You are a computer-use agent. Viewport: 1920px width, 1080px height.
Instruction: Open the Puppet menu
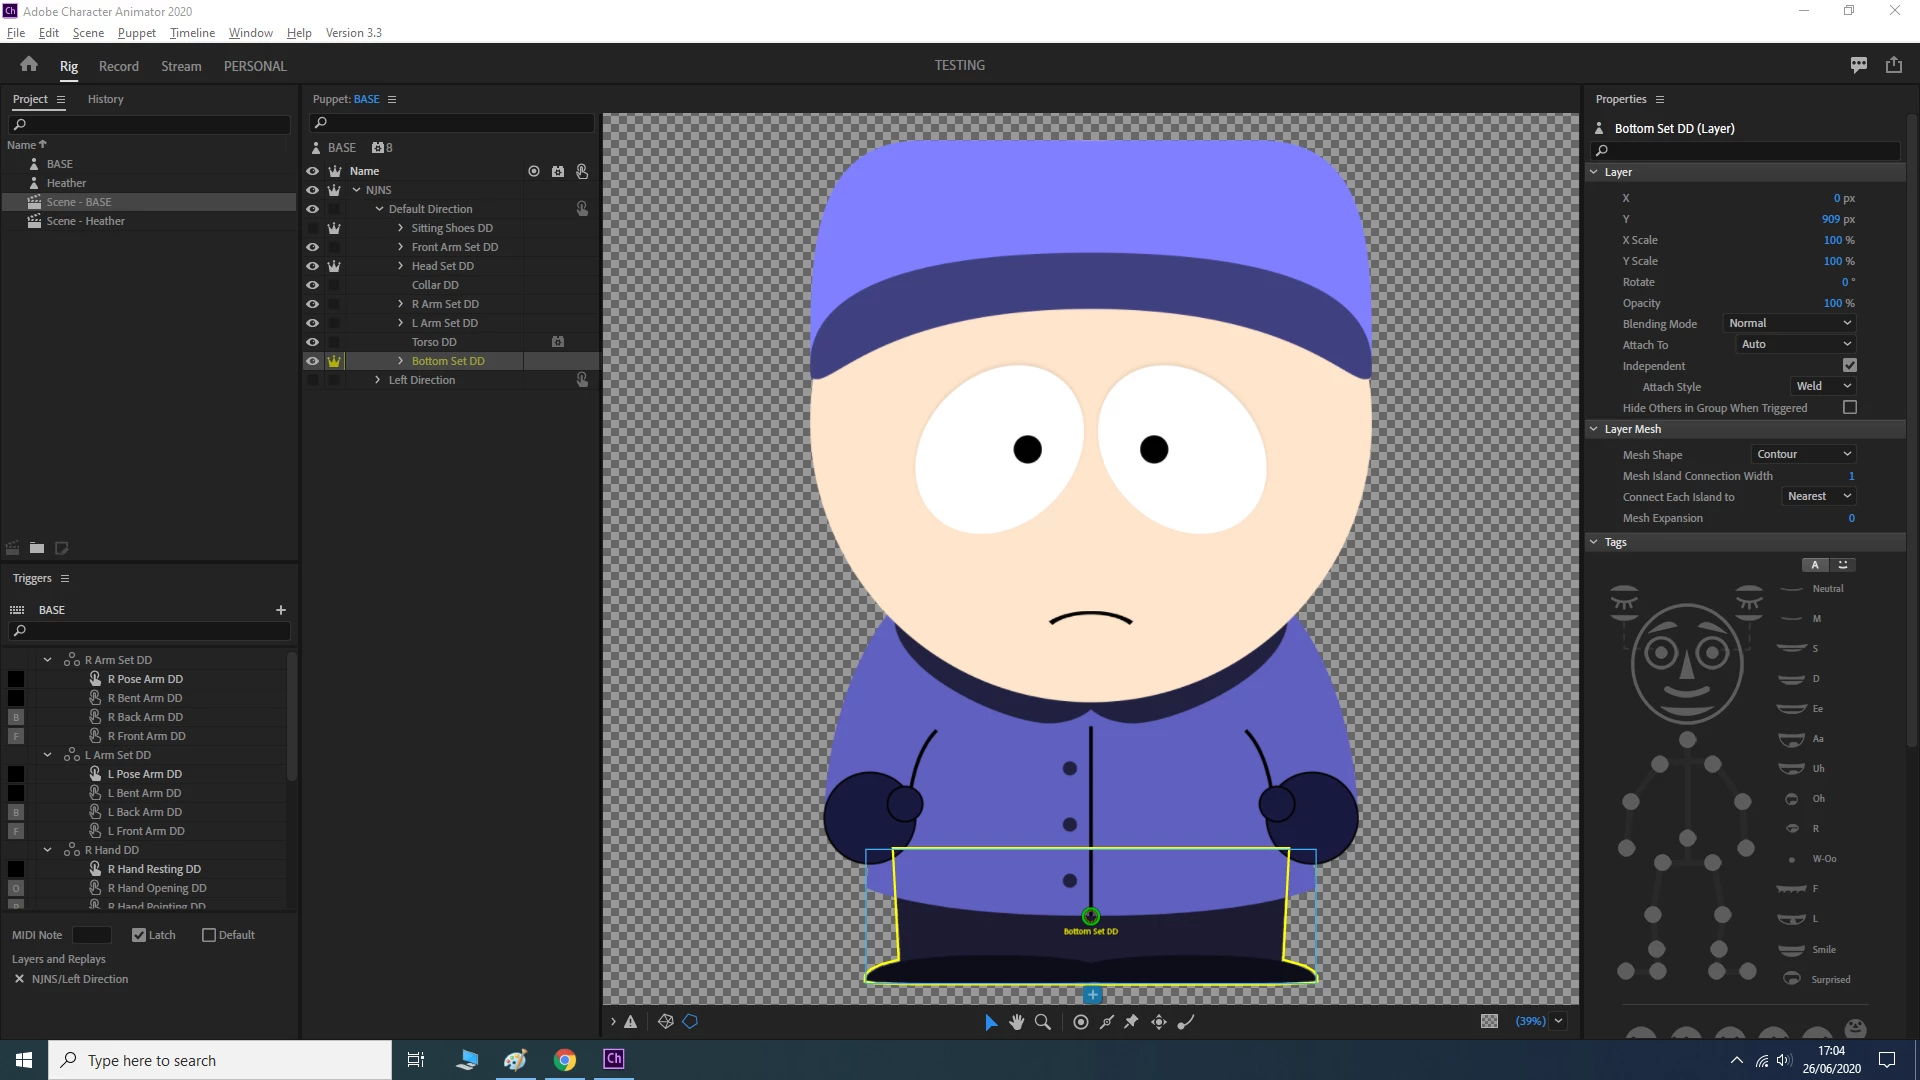pyautogui.click(x=136, y=33)
